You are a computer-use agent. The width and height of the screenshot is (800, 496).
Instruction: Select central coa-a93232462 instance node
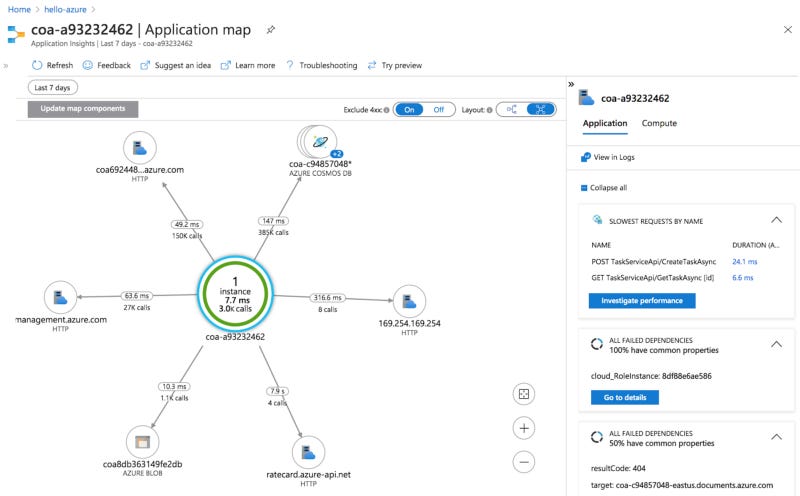tap(235, 295)
